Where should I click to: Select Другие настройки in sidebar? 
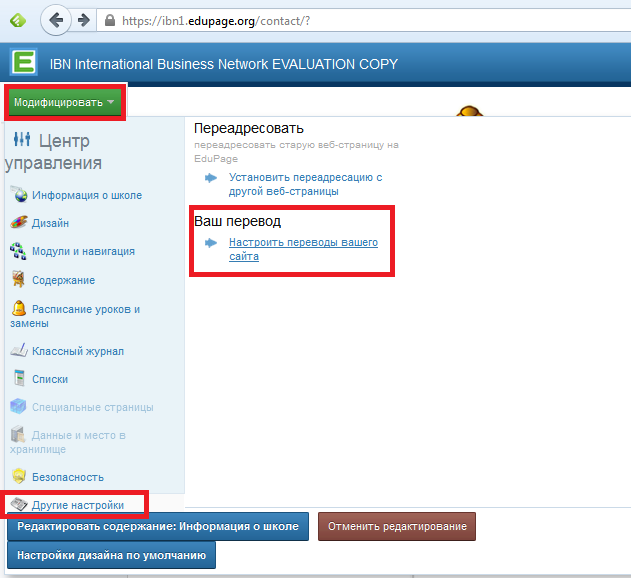pyautogui.click(x=78, y=505)
